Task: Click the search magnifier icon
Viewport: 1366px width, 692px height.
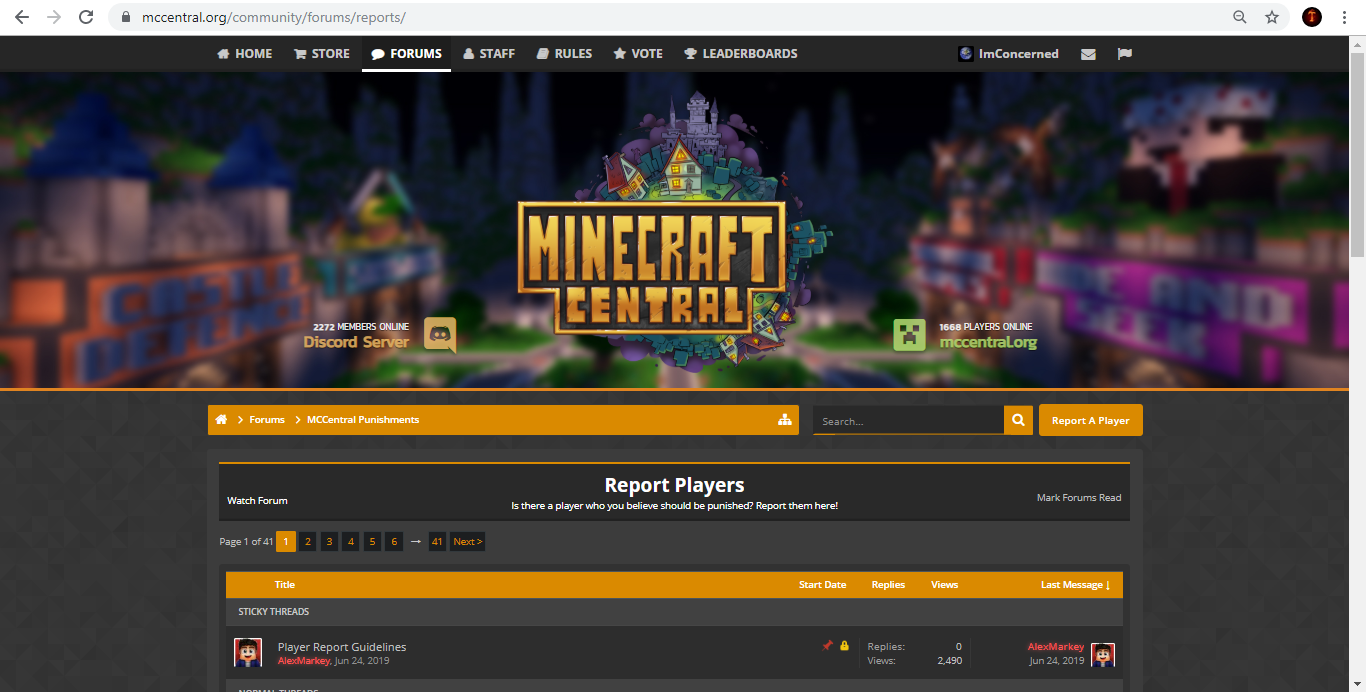Action: 1017,420
